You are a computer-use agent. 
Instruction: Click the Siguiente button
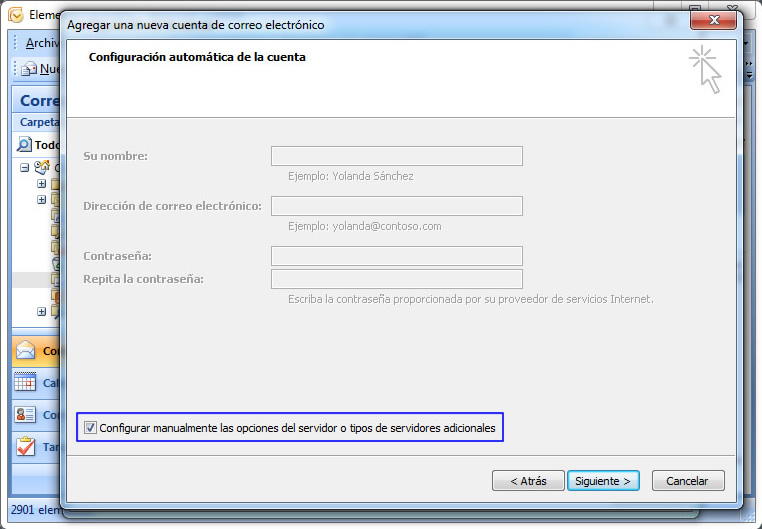pyautogui.click(x=603, y=481)
